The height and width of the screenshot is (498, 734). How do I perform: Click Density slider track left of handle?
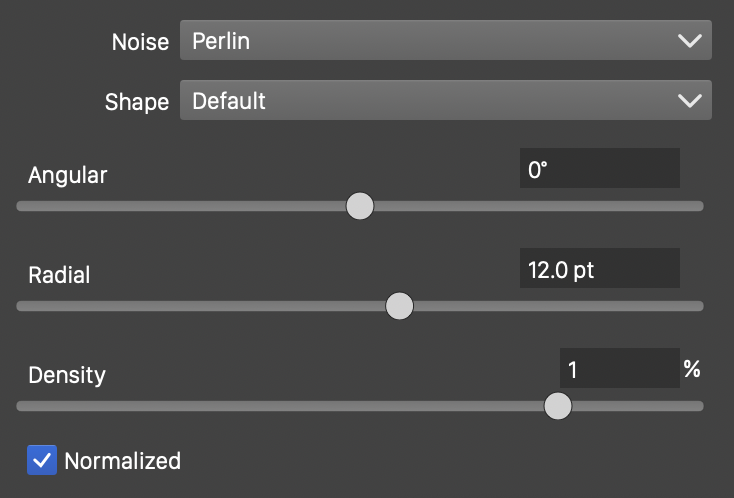[280, 406]
